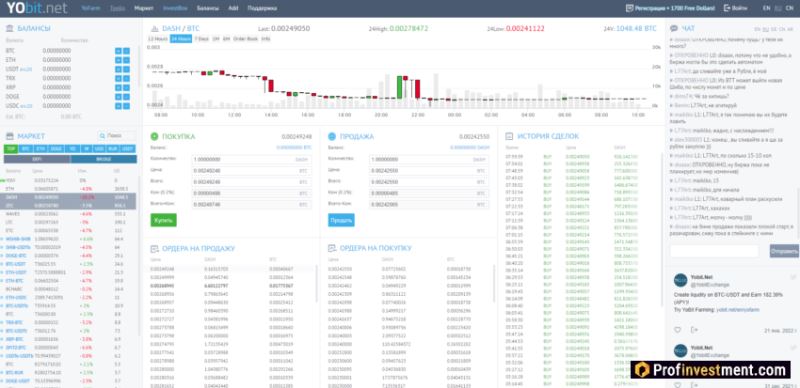
Task: Click the Отправить chat send button
Action: [784, 251]
